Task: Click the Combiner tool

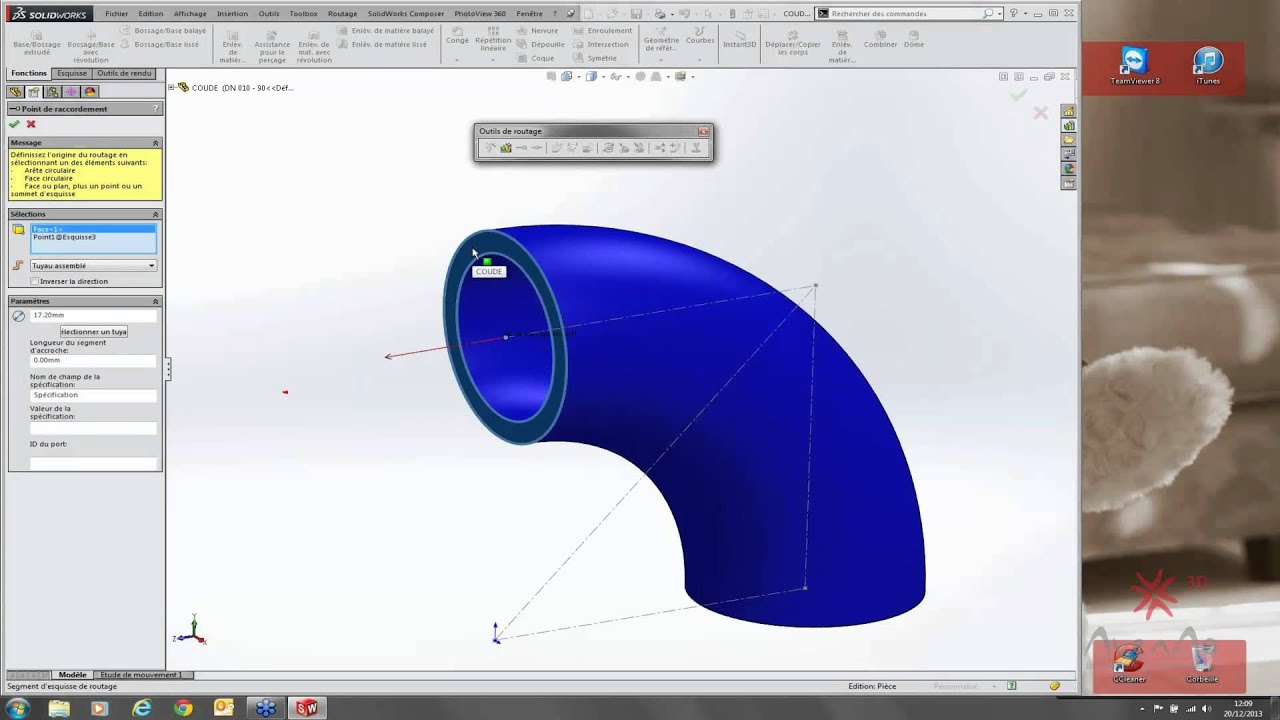Action: (x=880, y=38)
